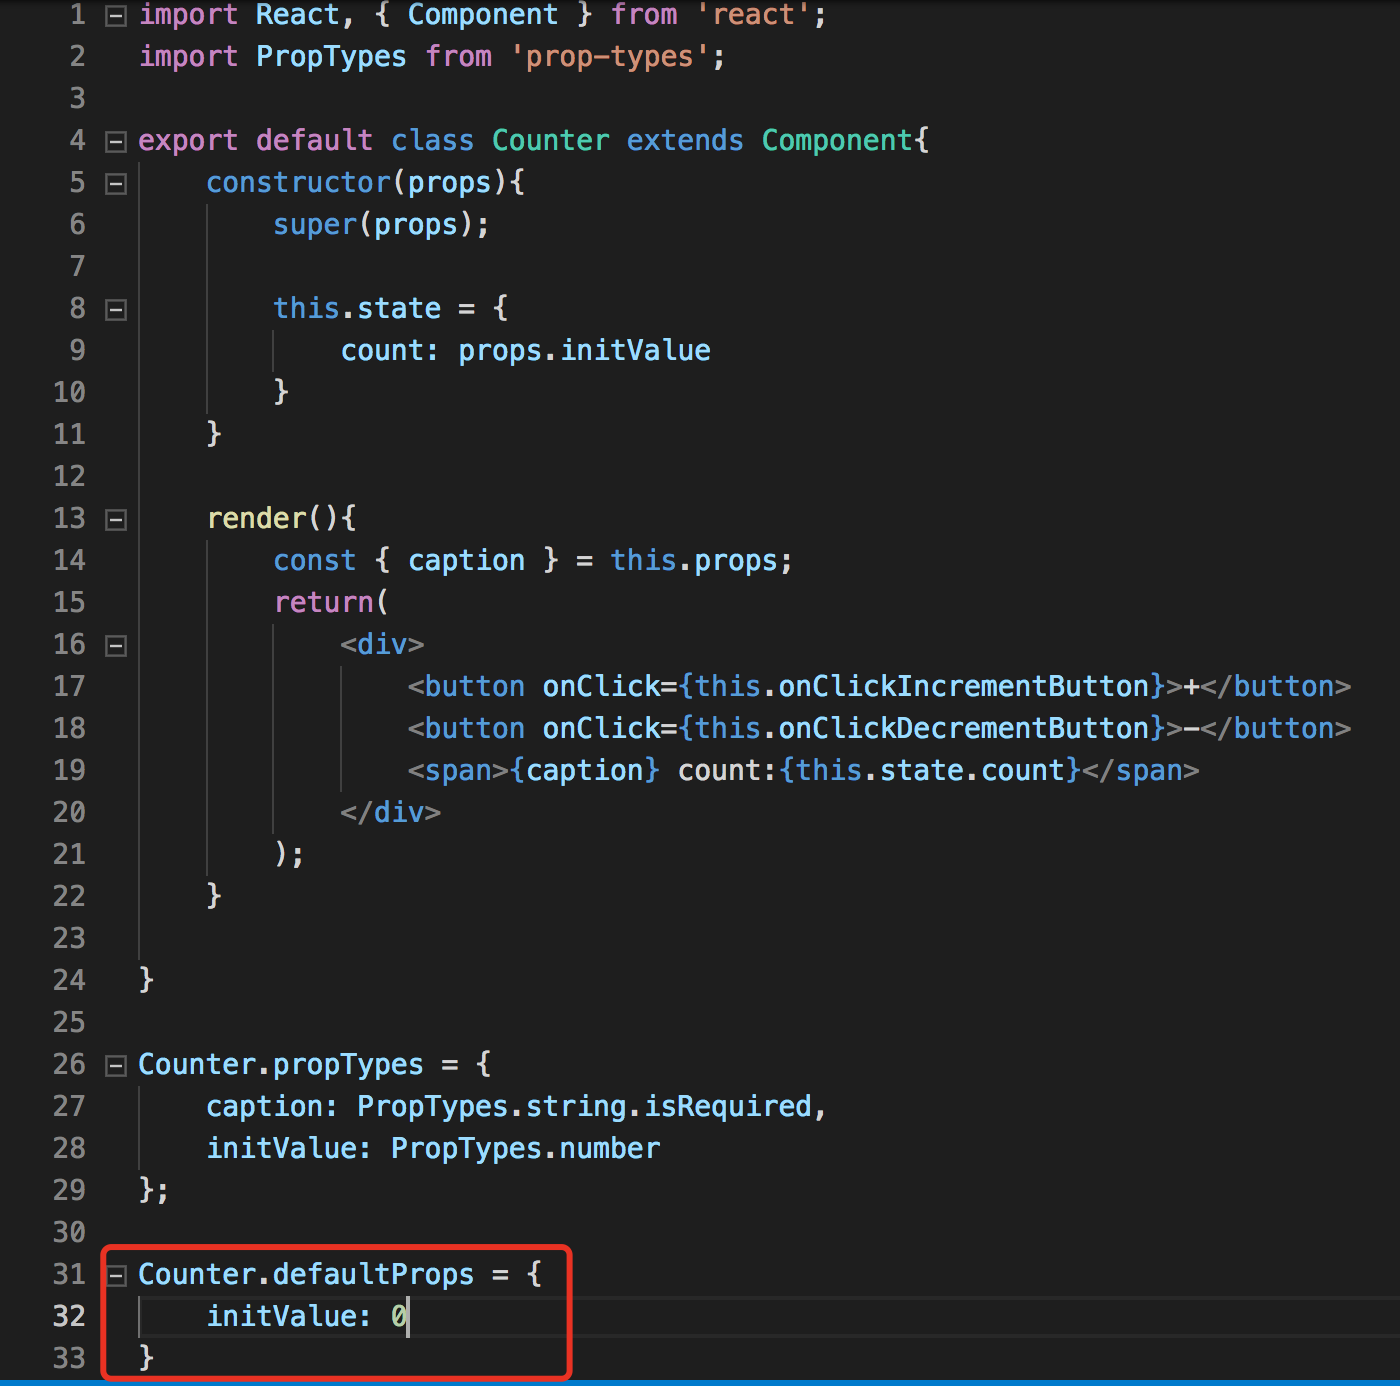Screen dimensions: 1400x1386
Task: Collapse the Counter.defaultProps fold on line 31
Action: [116, 1275]
